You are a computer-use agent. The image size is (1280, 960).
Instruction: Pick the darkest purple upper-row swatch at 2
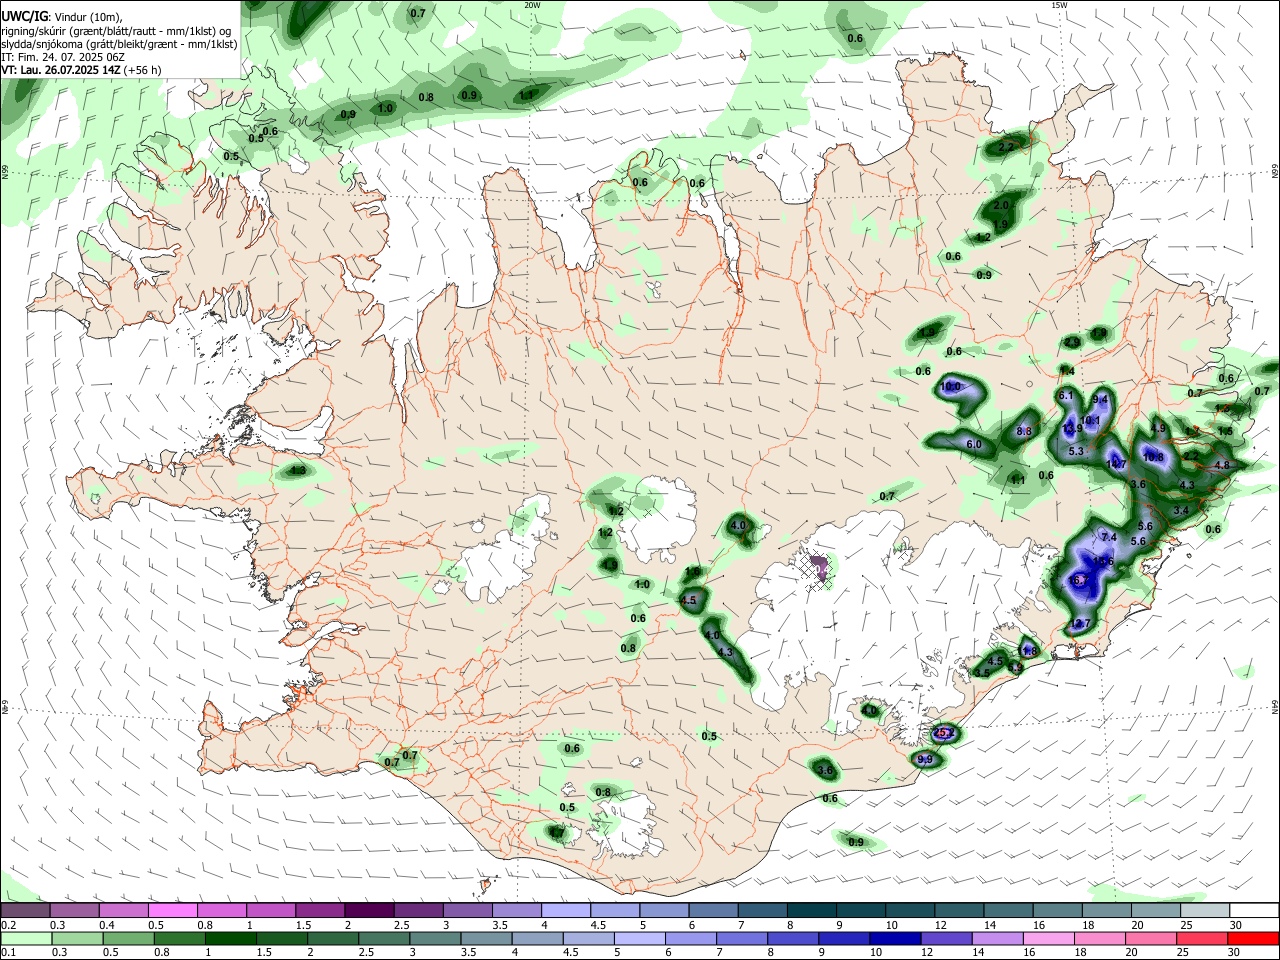[x=369, y=910]
